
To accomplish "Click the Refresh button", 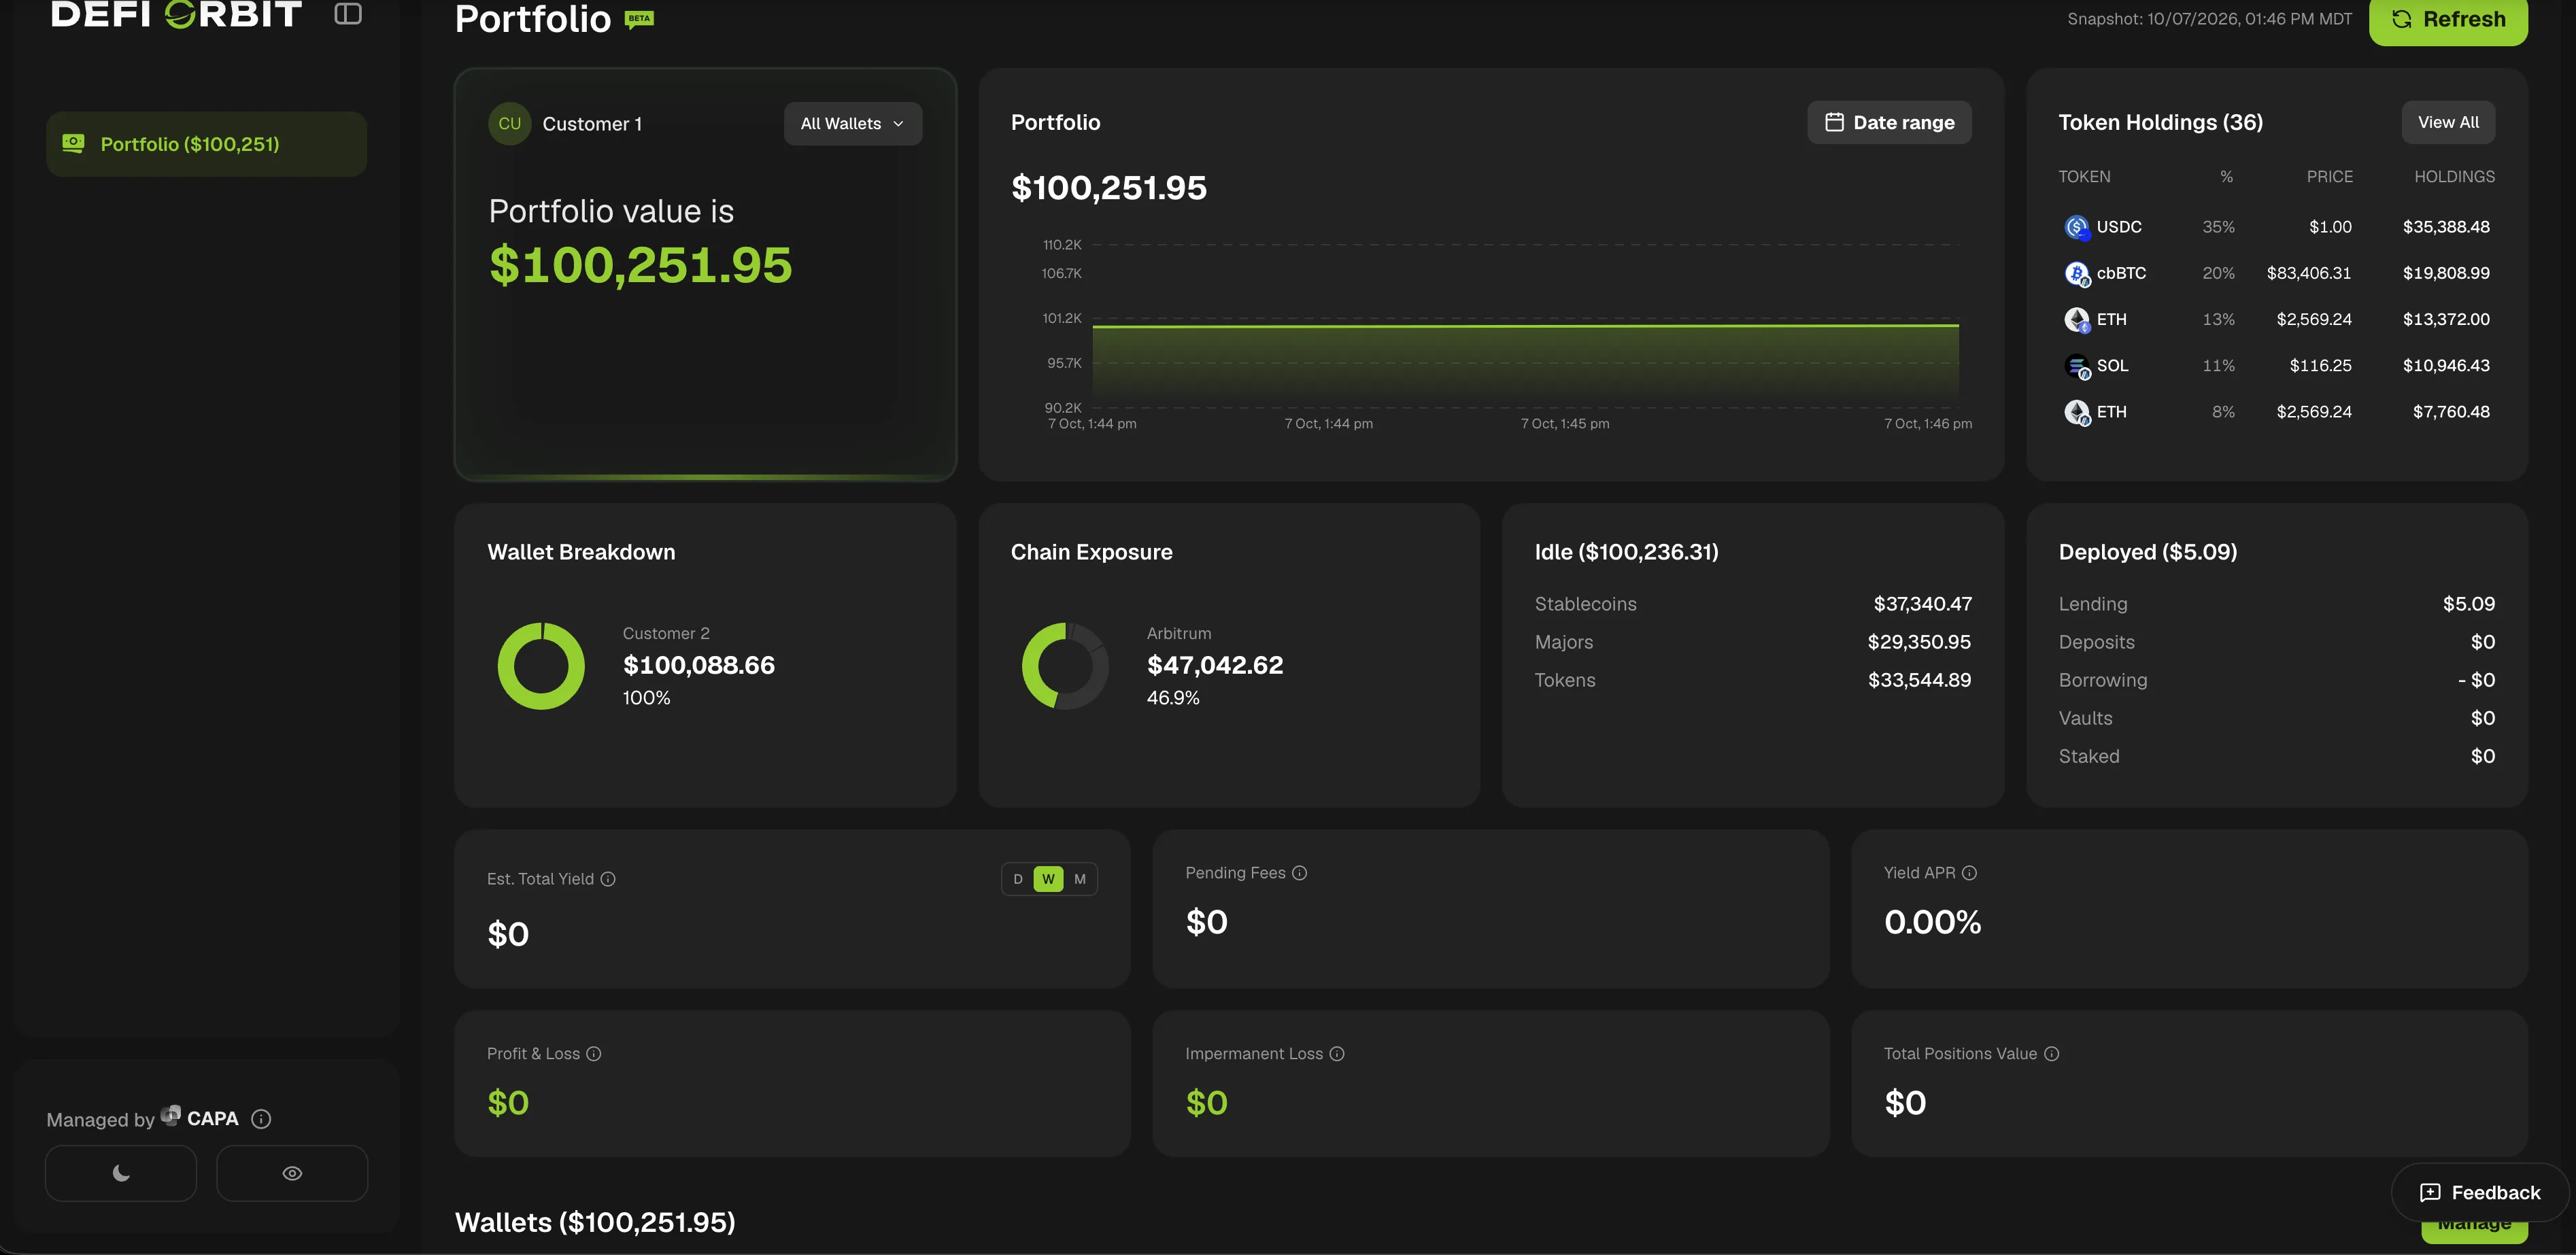I will (x=2448, y=20).
